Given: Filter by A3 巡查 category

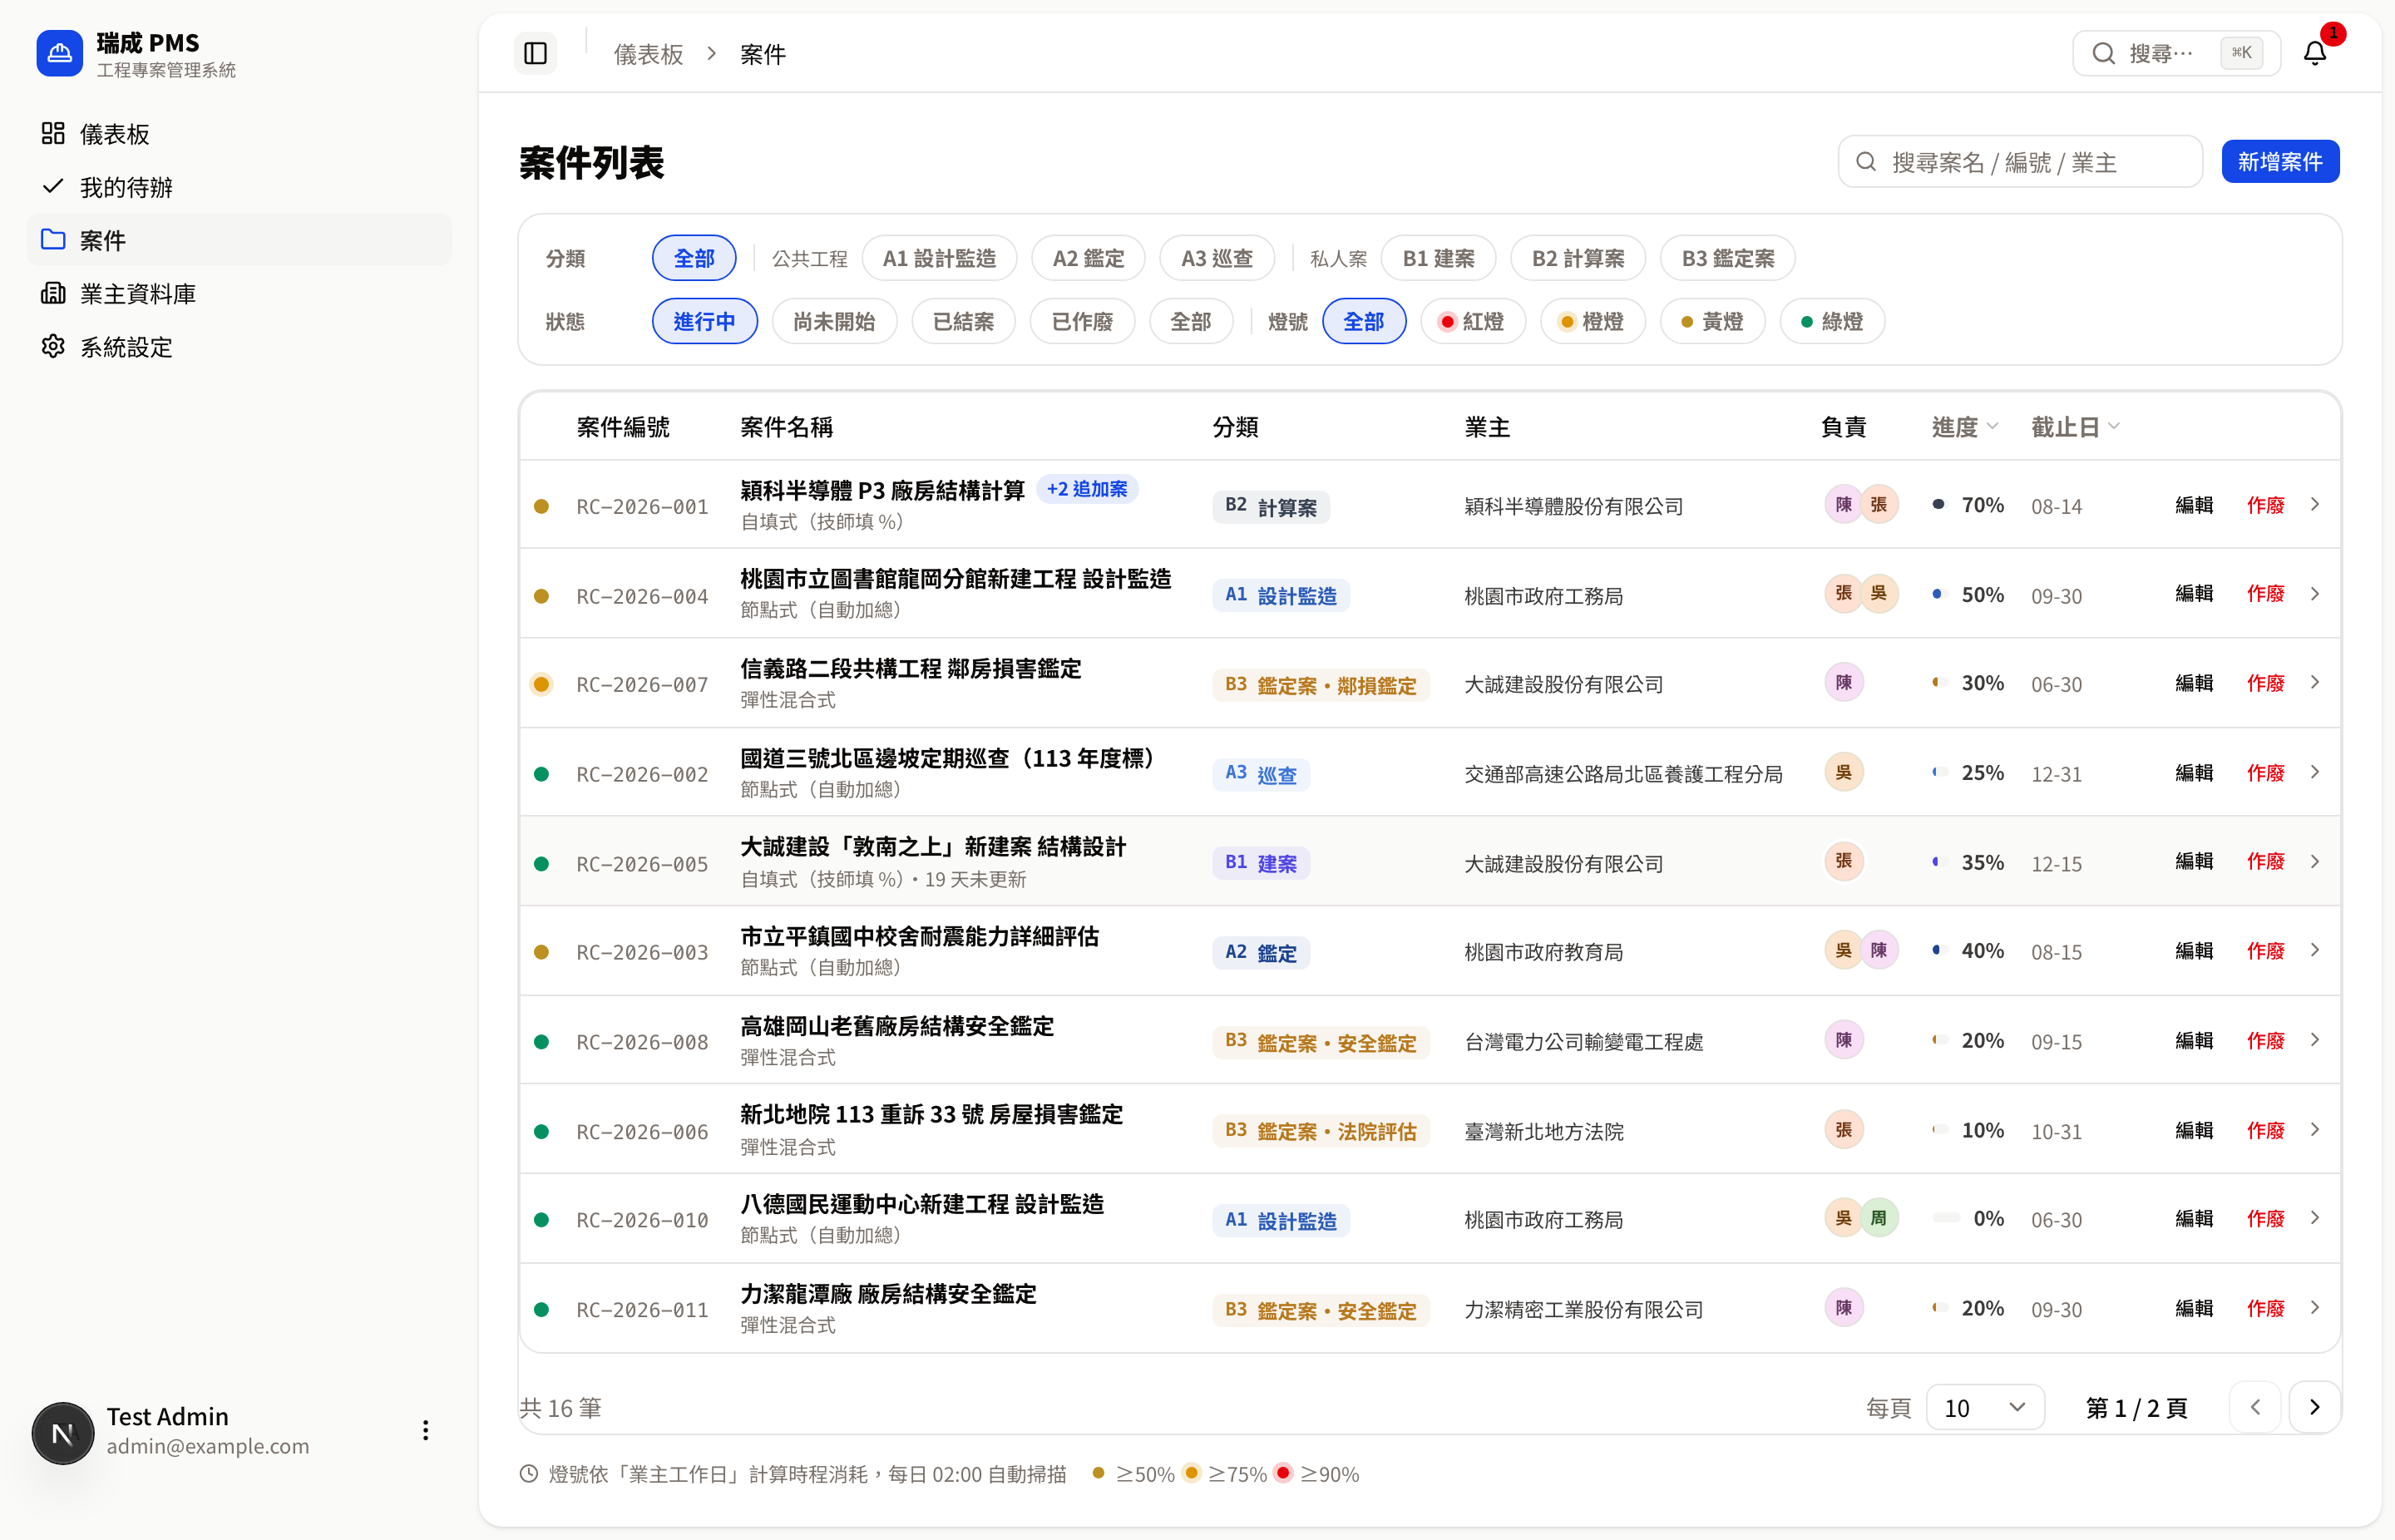Looking at the screenshot, I should [1217, 258].
